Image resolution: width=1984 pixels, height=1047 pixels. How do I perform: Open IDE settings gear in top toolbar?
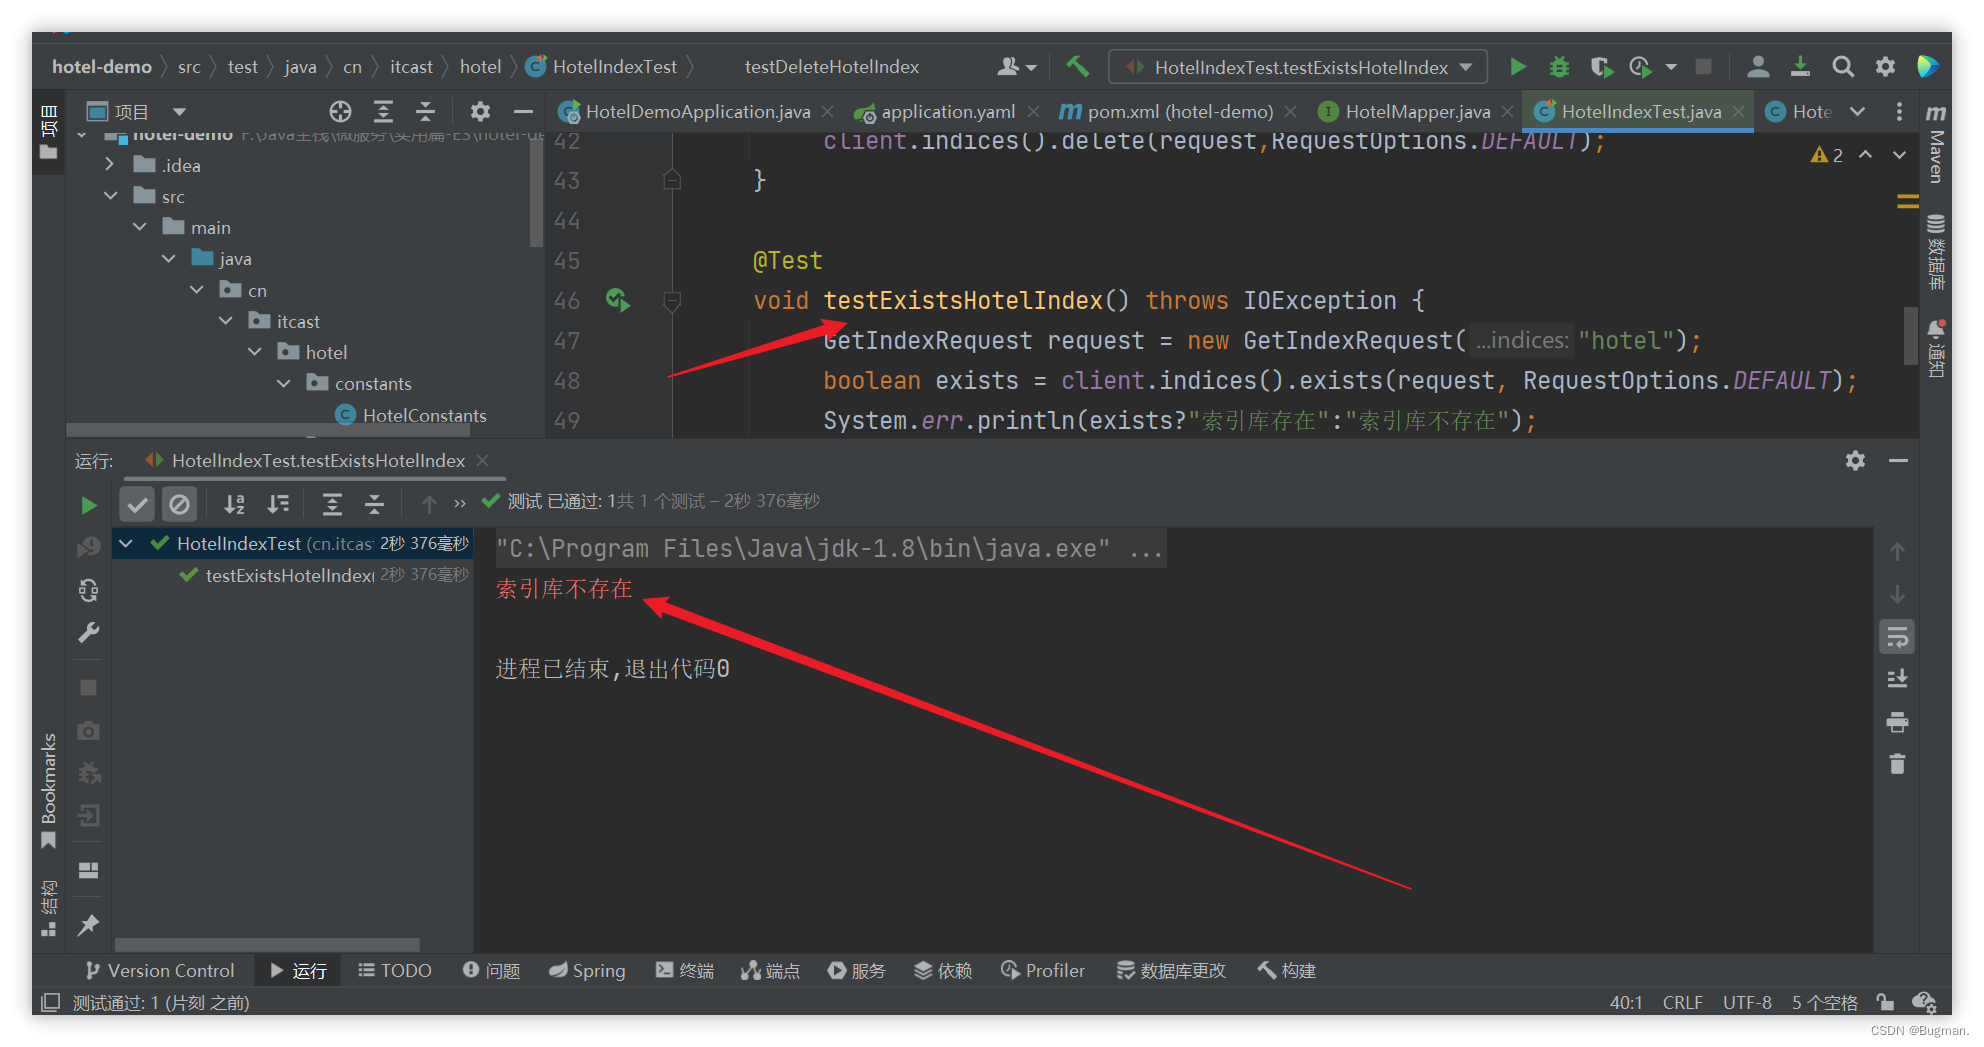[x=1885, y=67]
